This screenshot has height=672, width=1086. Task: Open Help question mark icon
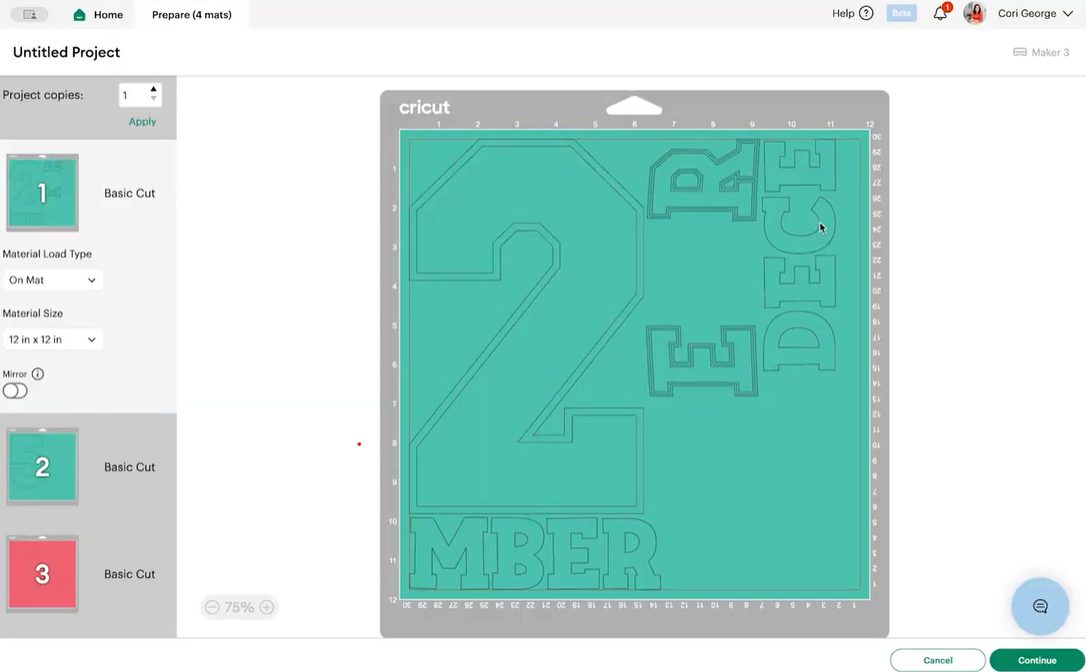coord(866,13)
